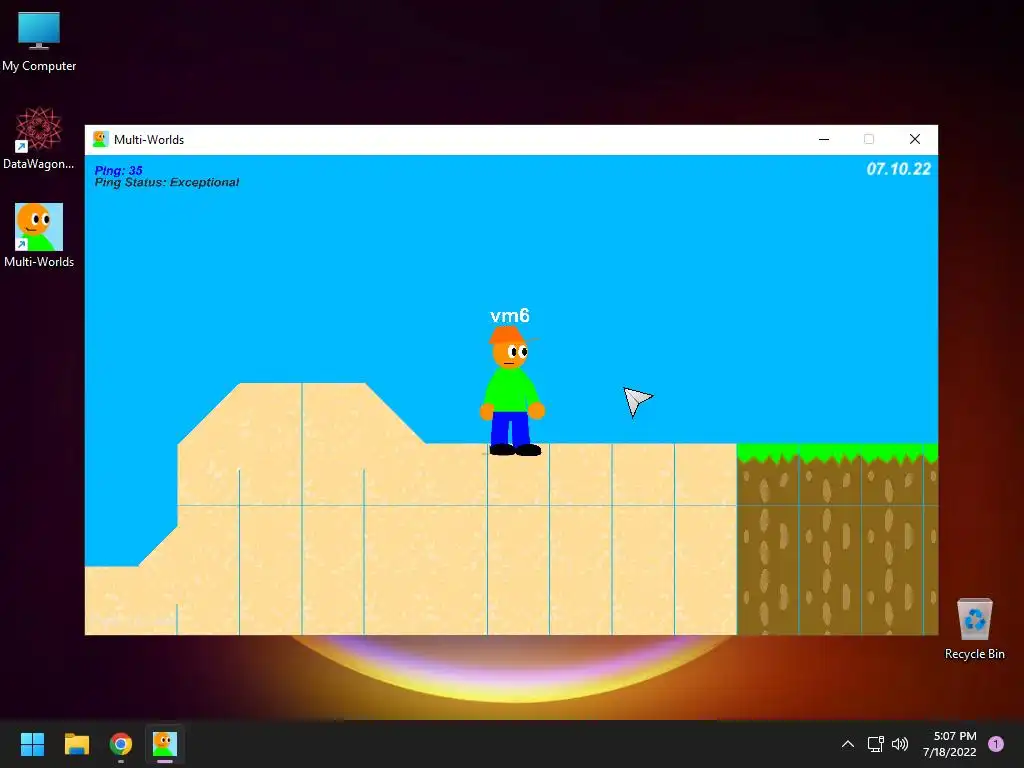Open File Explorer from the taskbar
Image resolution: width=1024 pixels, height=768 pixels.
76,744
